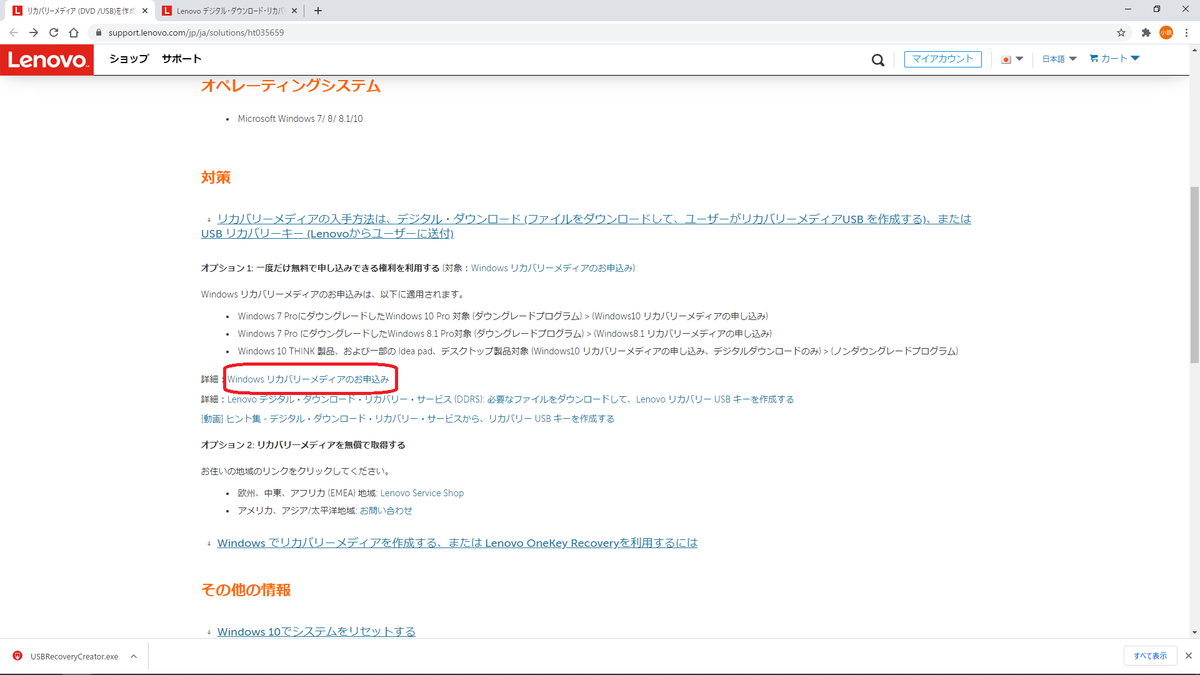Open 詳細: Windows リカバリーメディアのお申込み link
Screen dimensions: 1200x675
(308, 379)
